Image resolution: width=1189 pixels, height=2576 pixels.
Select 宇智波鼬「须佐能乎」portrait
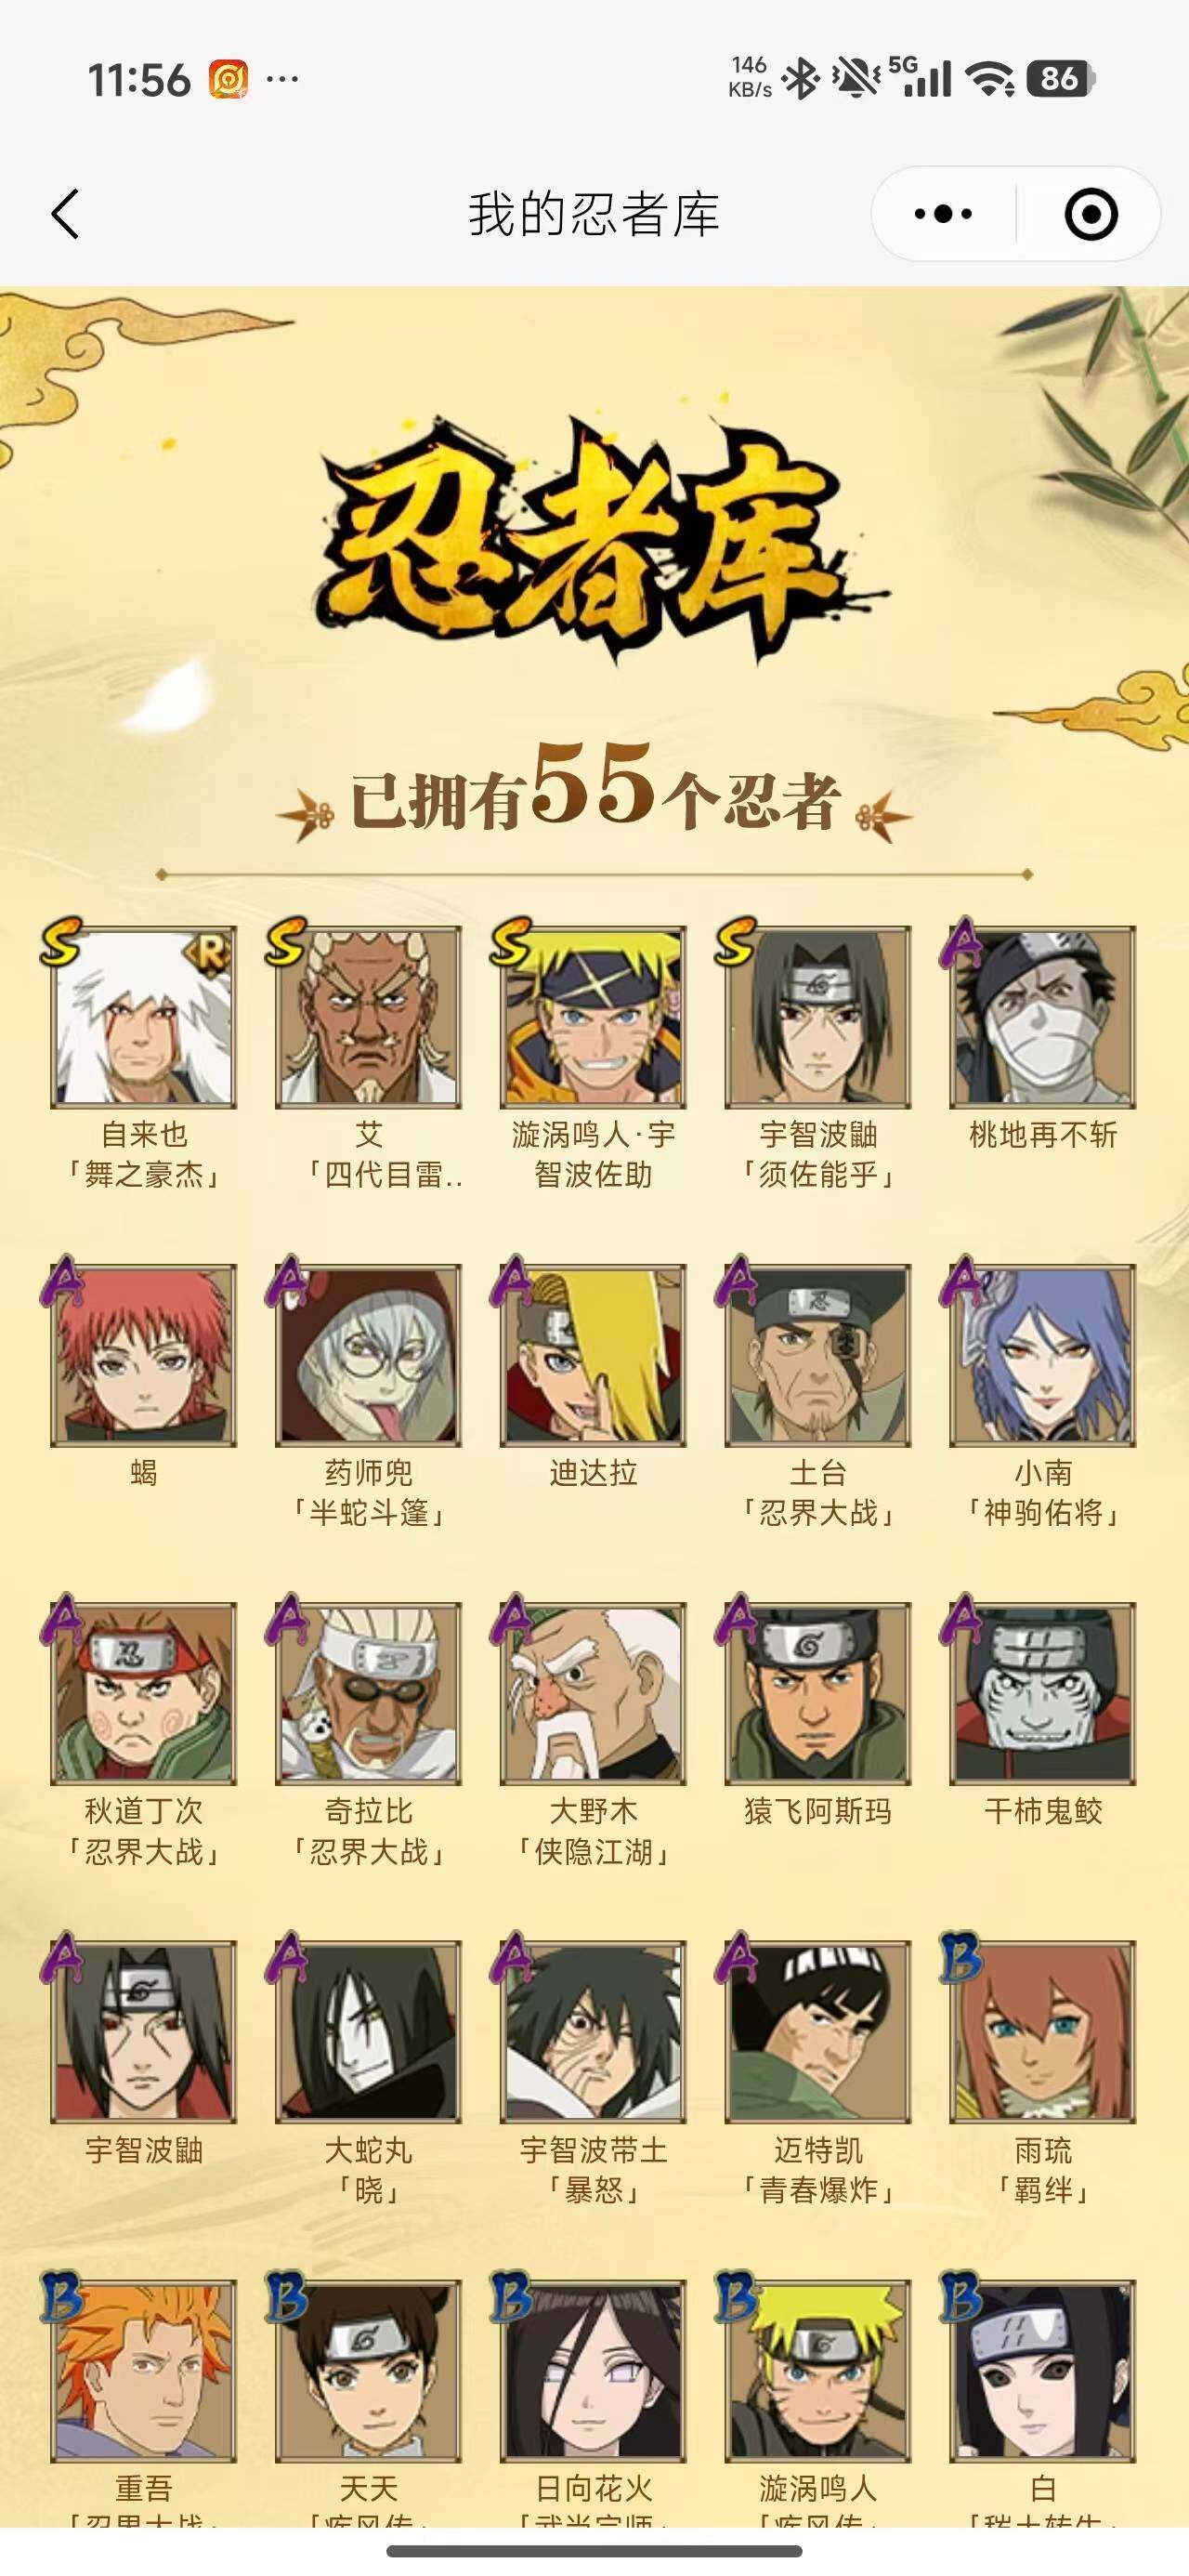point(818,1017)
